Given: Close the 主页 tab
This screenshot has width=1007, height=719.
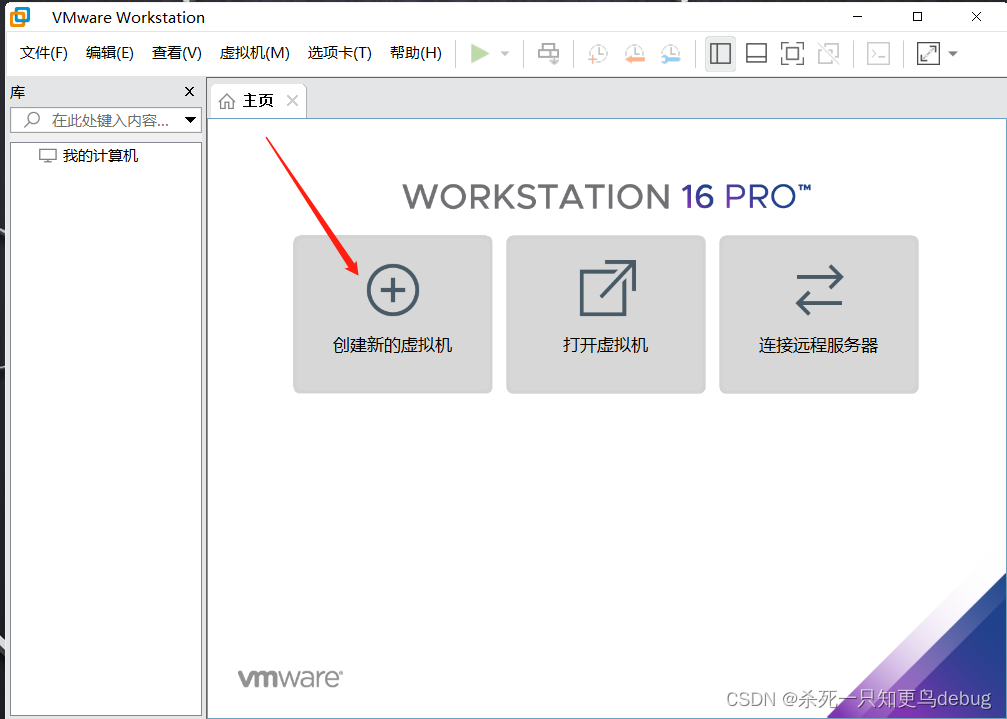Looking at the screenshot, I should click(x=291, y=100).
